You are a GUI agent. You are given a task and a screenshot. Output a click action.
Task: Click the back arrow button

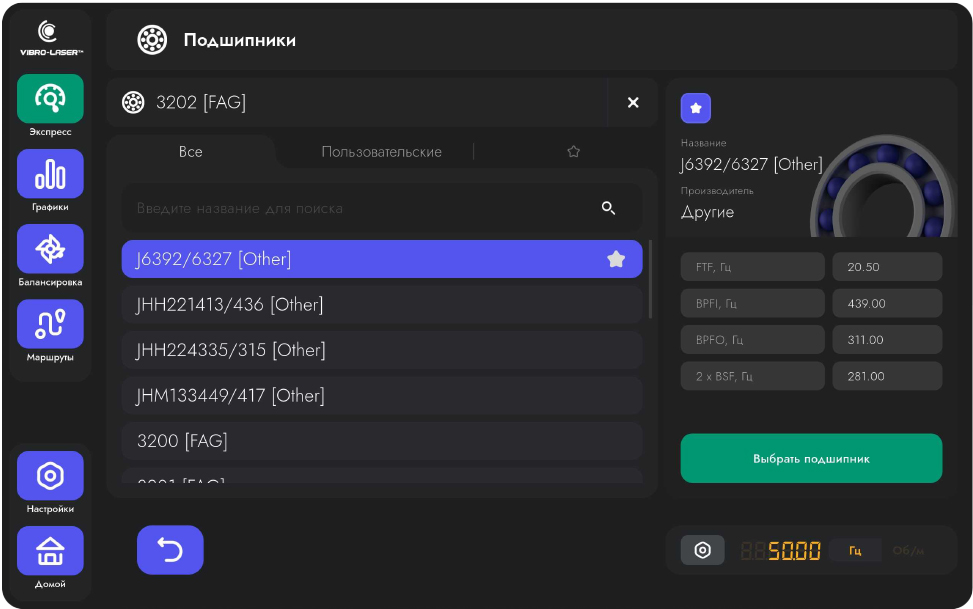170,550
